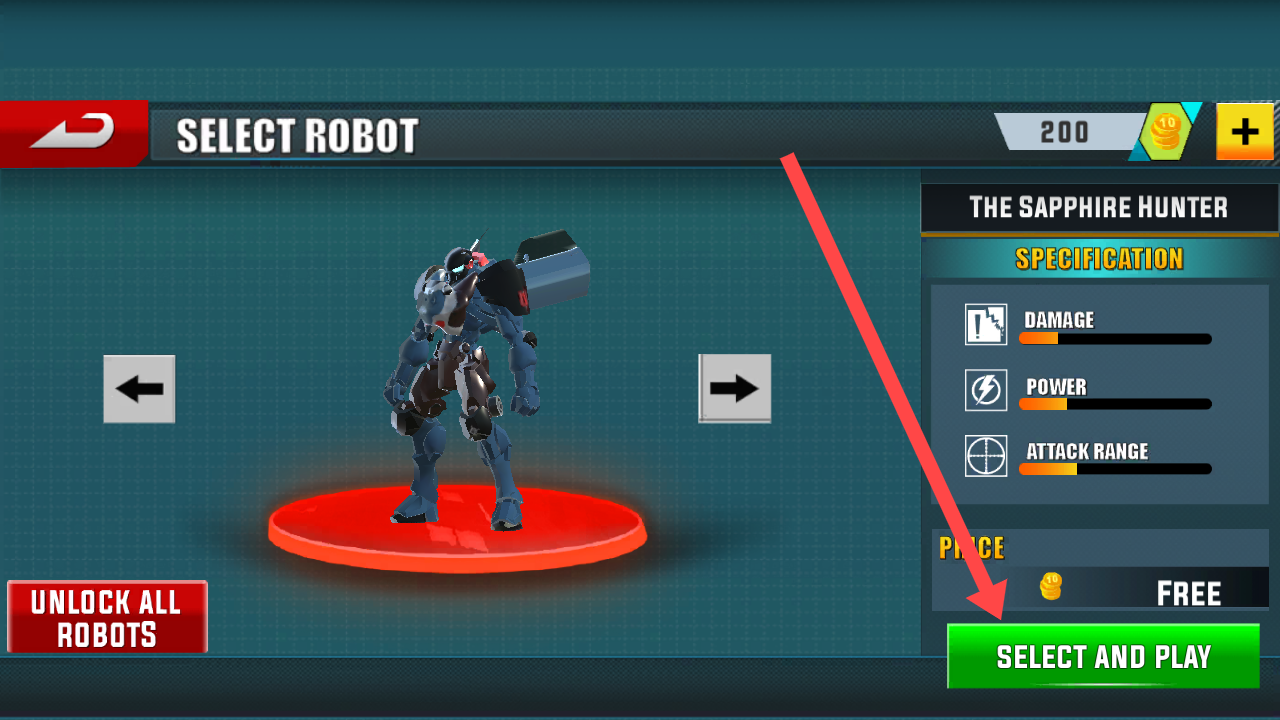Click the Select Robot title
Viewport: 1280px width, 720px height.
click(297, 136)
